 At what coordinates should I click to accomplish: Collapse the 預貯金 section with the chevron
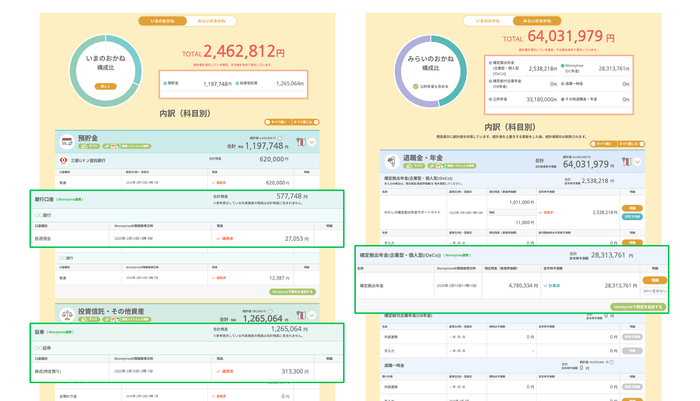pos(311,142)
